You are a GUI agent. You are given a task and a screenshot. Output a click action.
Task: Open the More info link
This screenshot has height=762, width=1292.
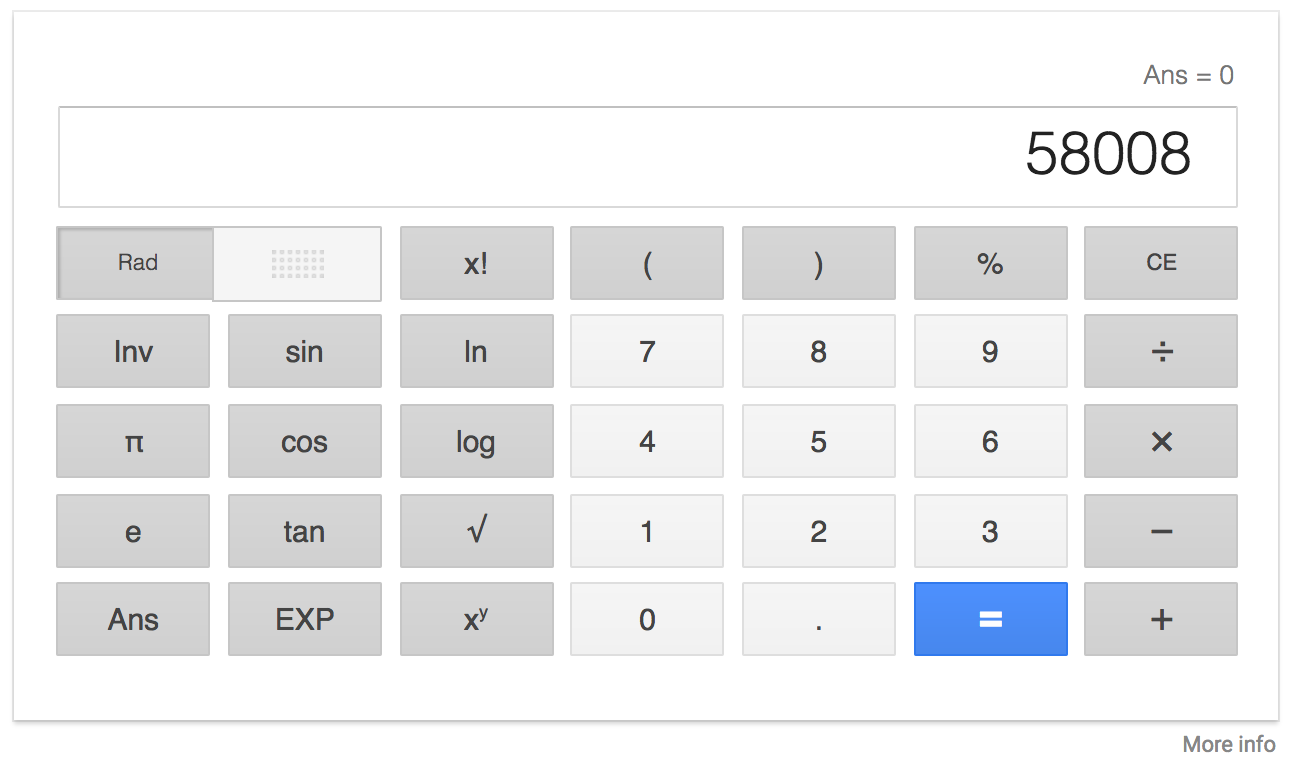tap(1229, 744)
